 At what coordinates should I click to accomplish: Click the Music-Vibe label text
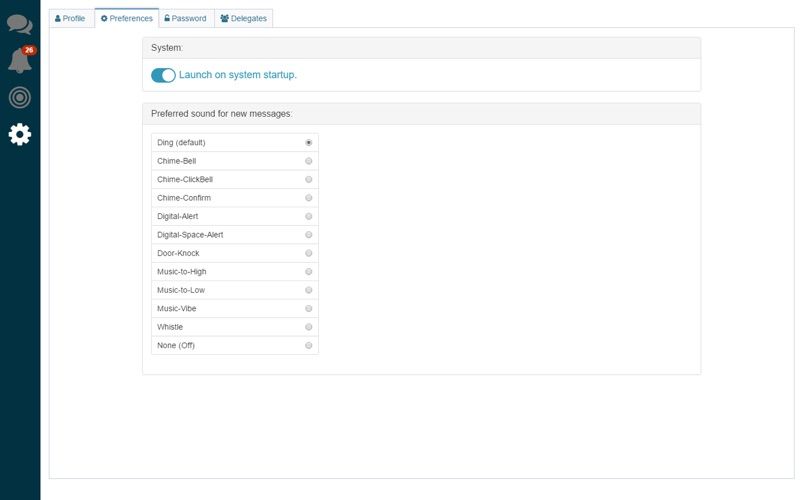tap(177, 308)
